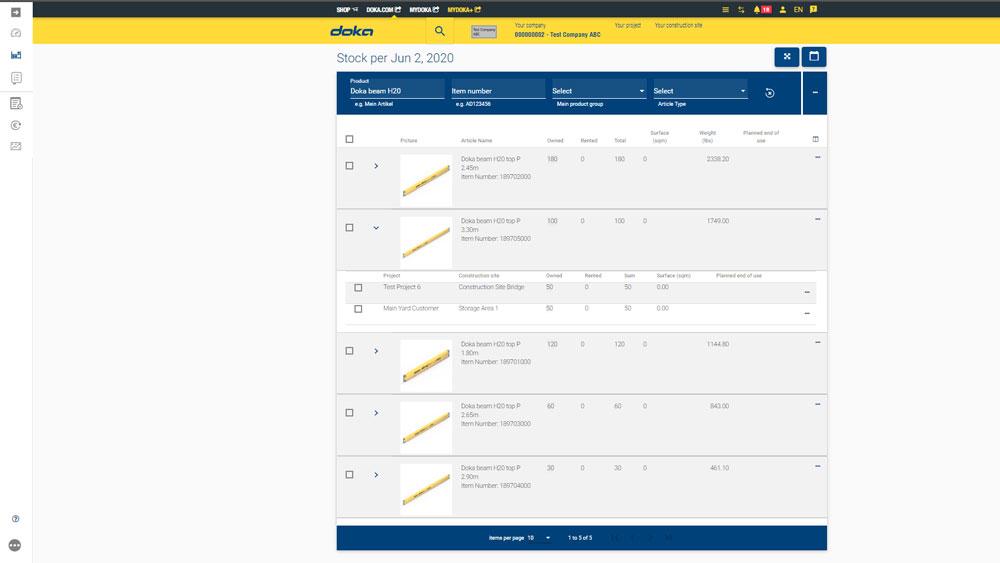Image resolution: width=1000 pixels, height=563 pixels.
Task: Tick the checkbox for Test Project 6
Action: pyautogui.click(x=358, y=288)
